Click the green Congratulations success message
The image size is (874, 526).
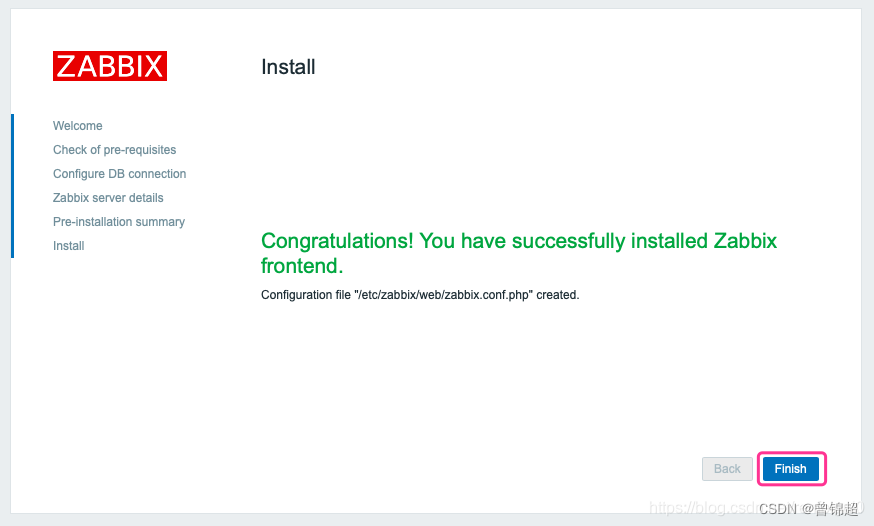[518, 253]
